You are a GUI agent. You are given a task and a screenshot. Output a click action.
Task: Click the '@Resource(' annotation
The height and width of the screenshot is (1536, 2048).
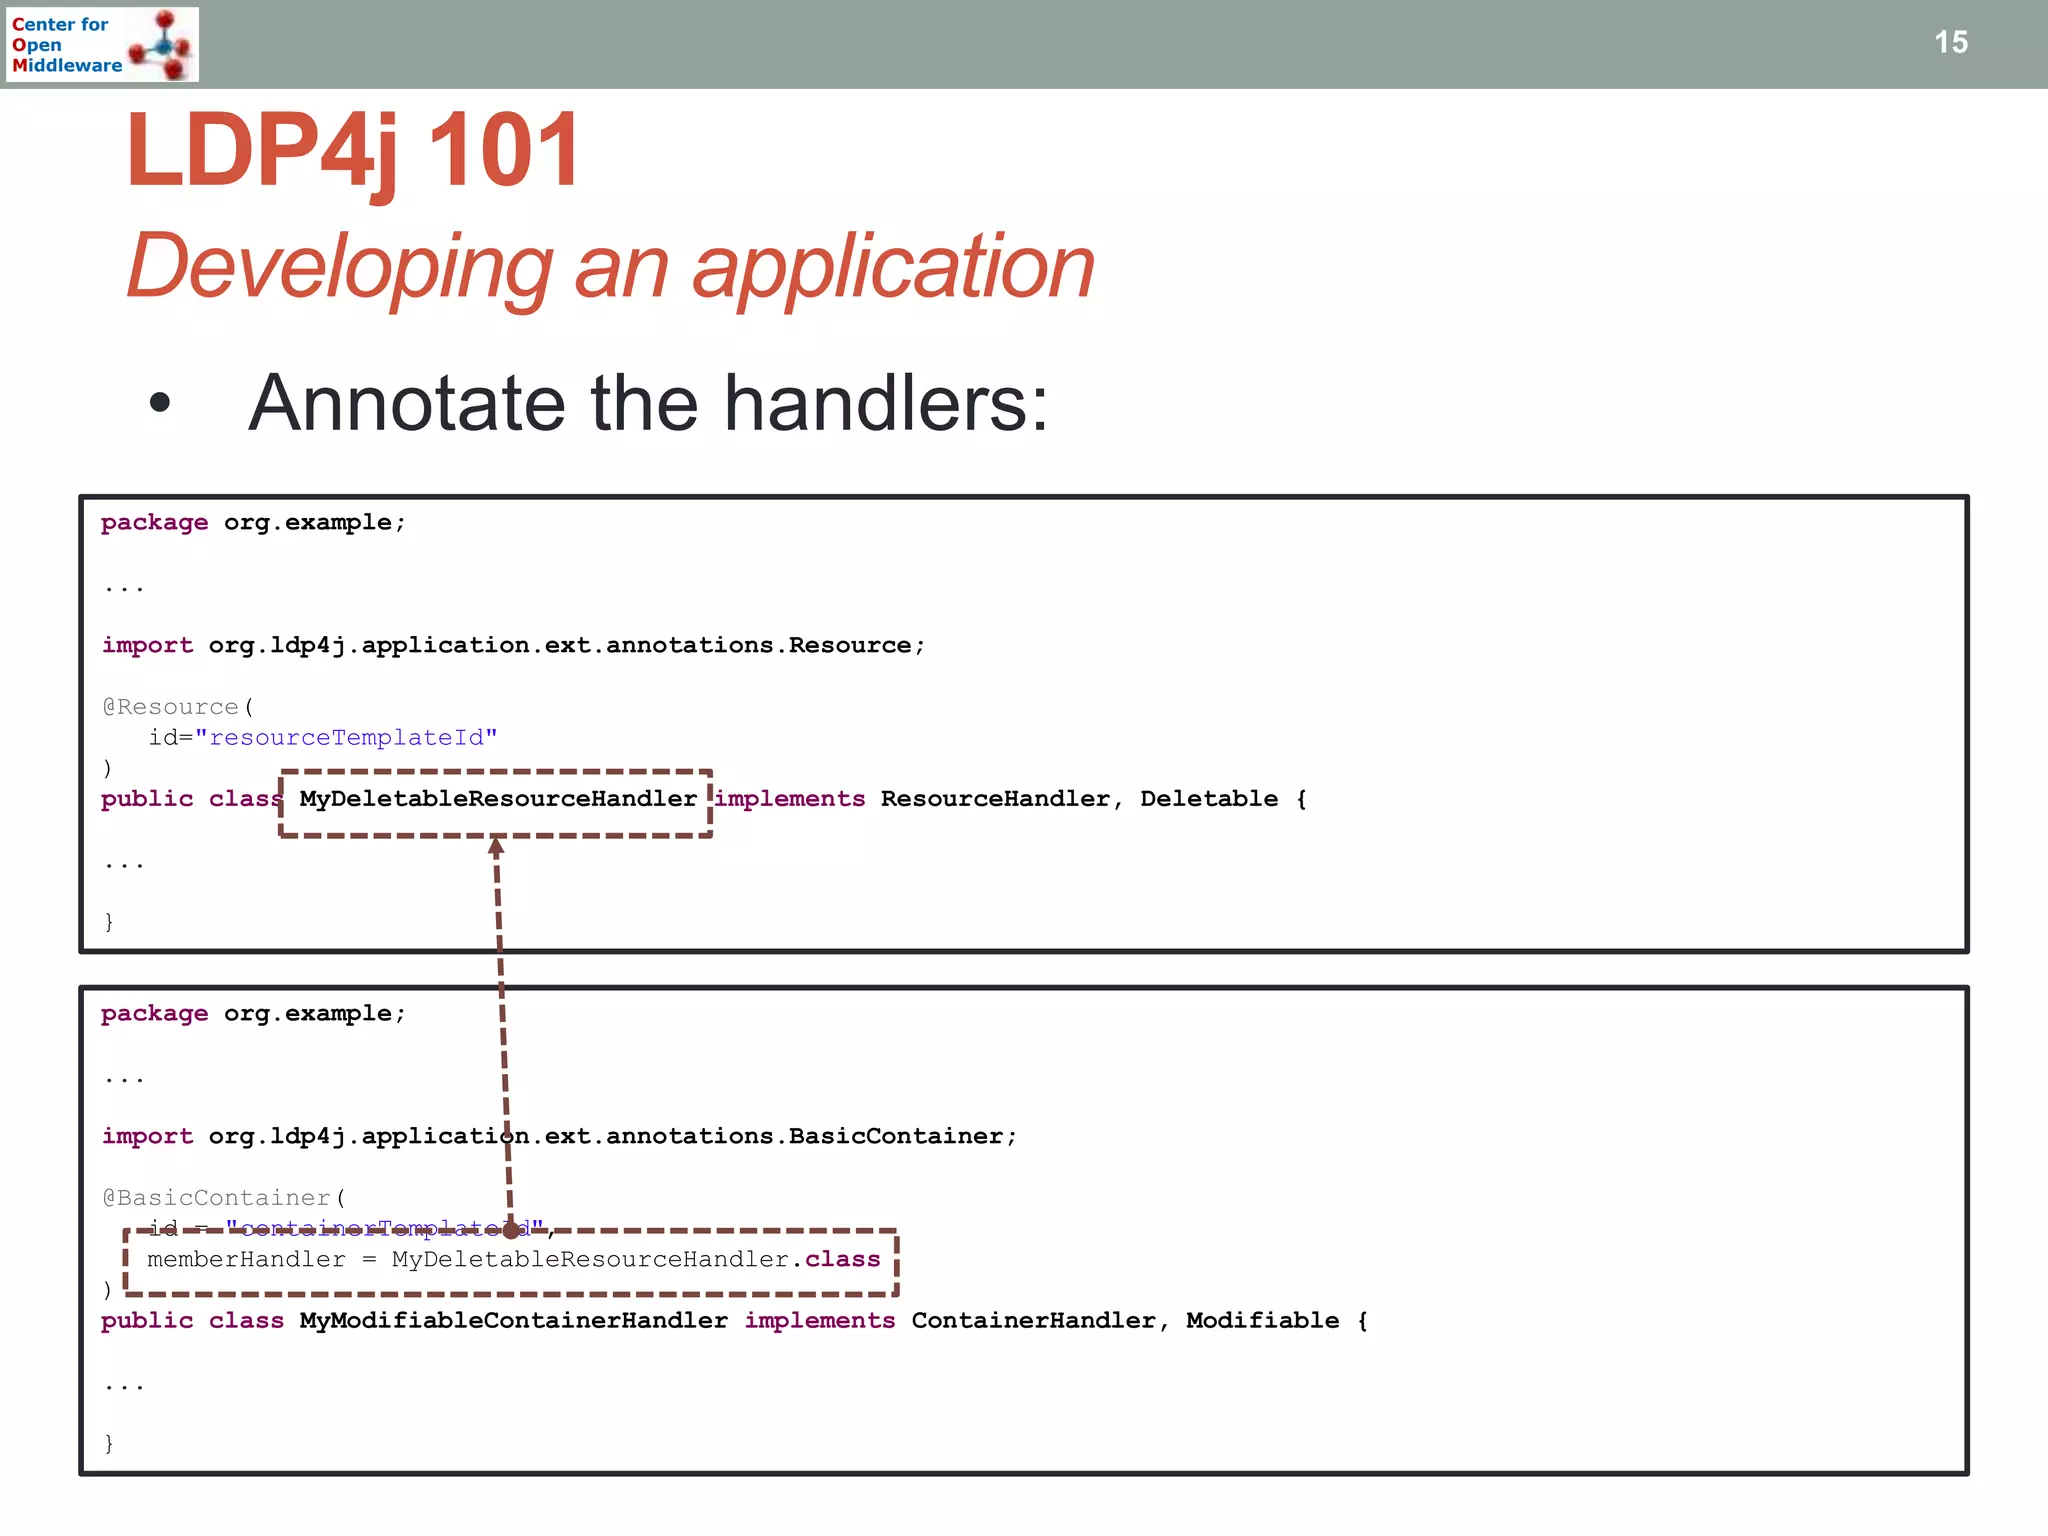pos(178,707)
